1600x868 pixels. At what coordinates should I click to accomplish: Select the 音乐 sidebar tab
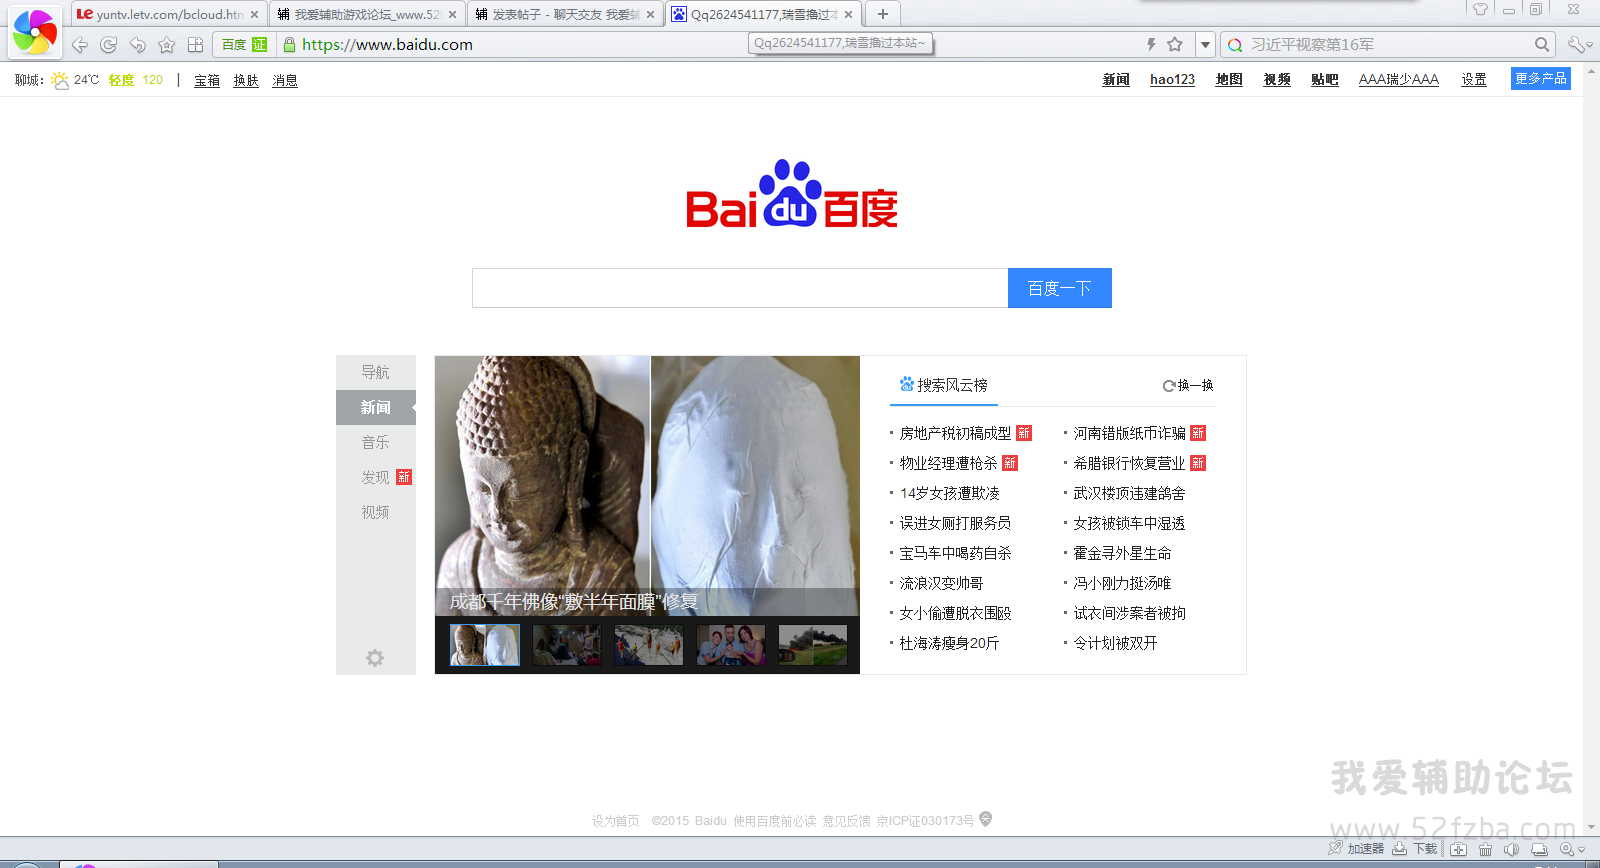click(x=376, y=442)
